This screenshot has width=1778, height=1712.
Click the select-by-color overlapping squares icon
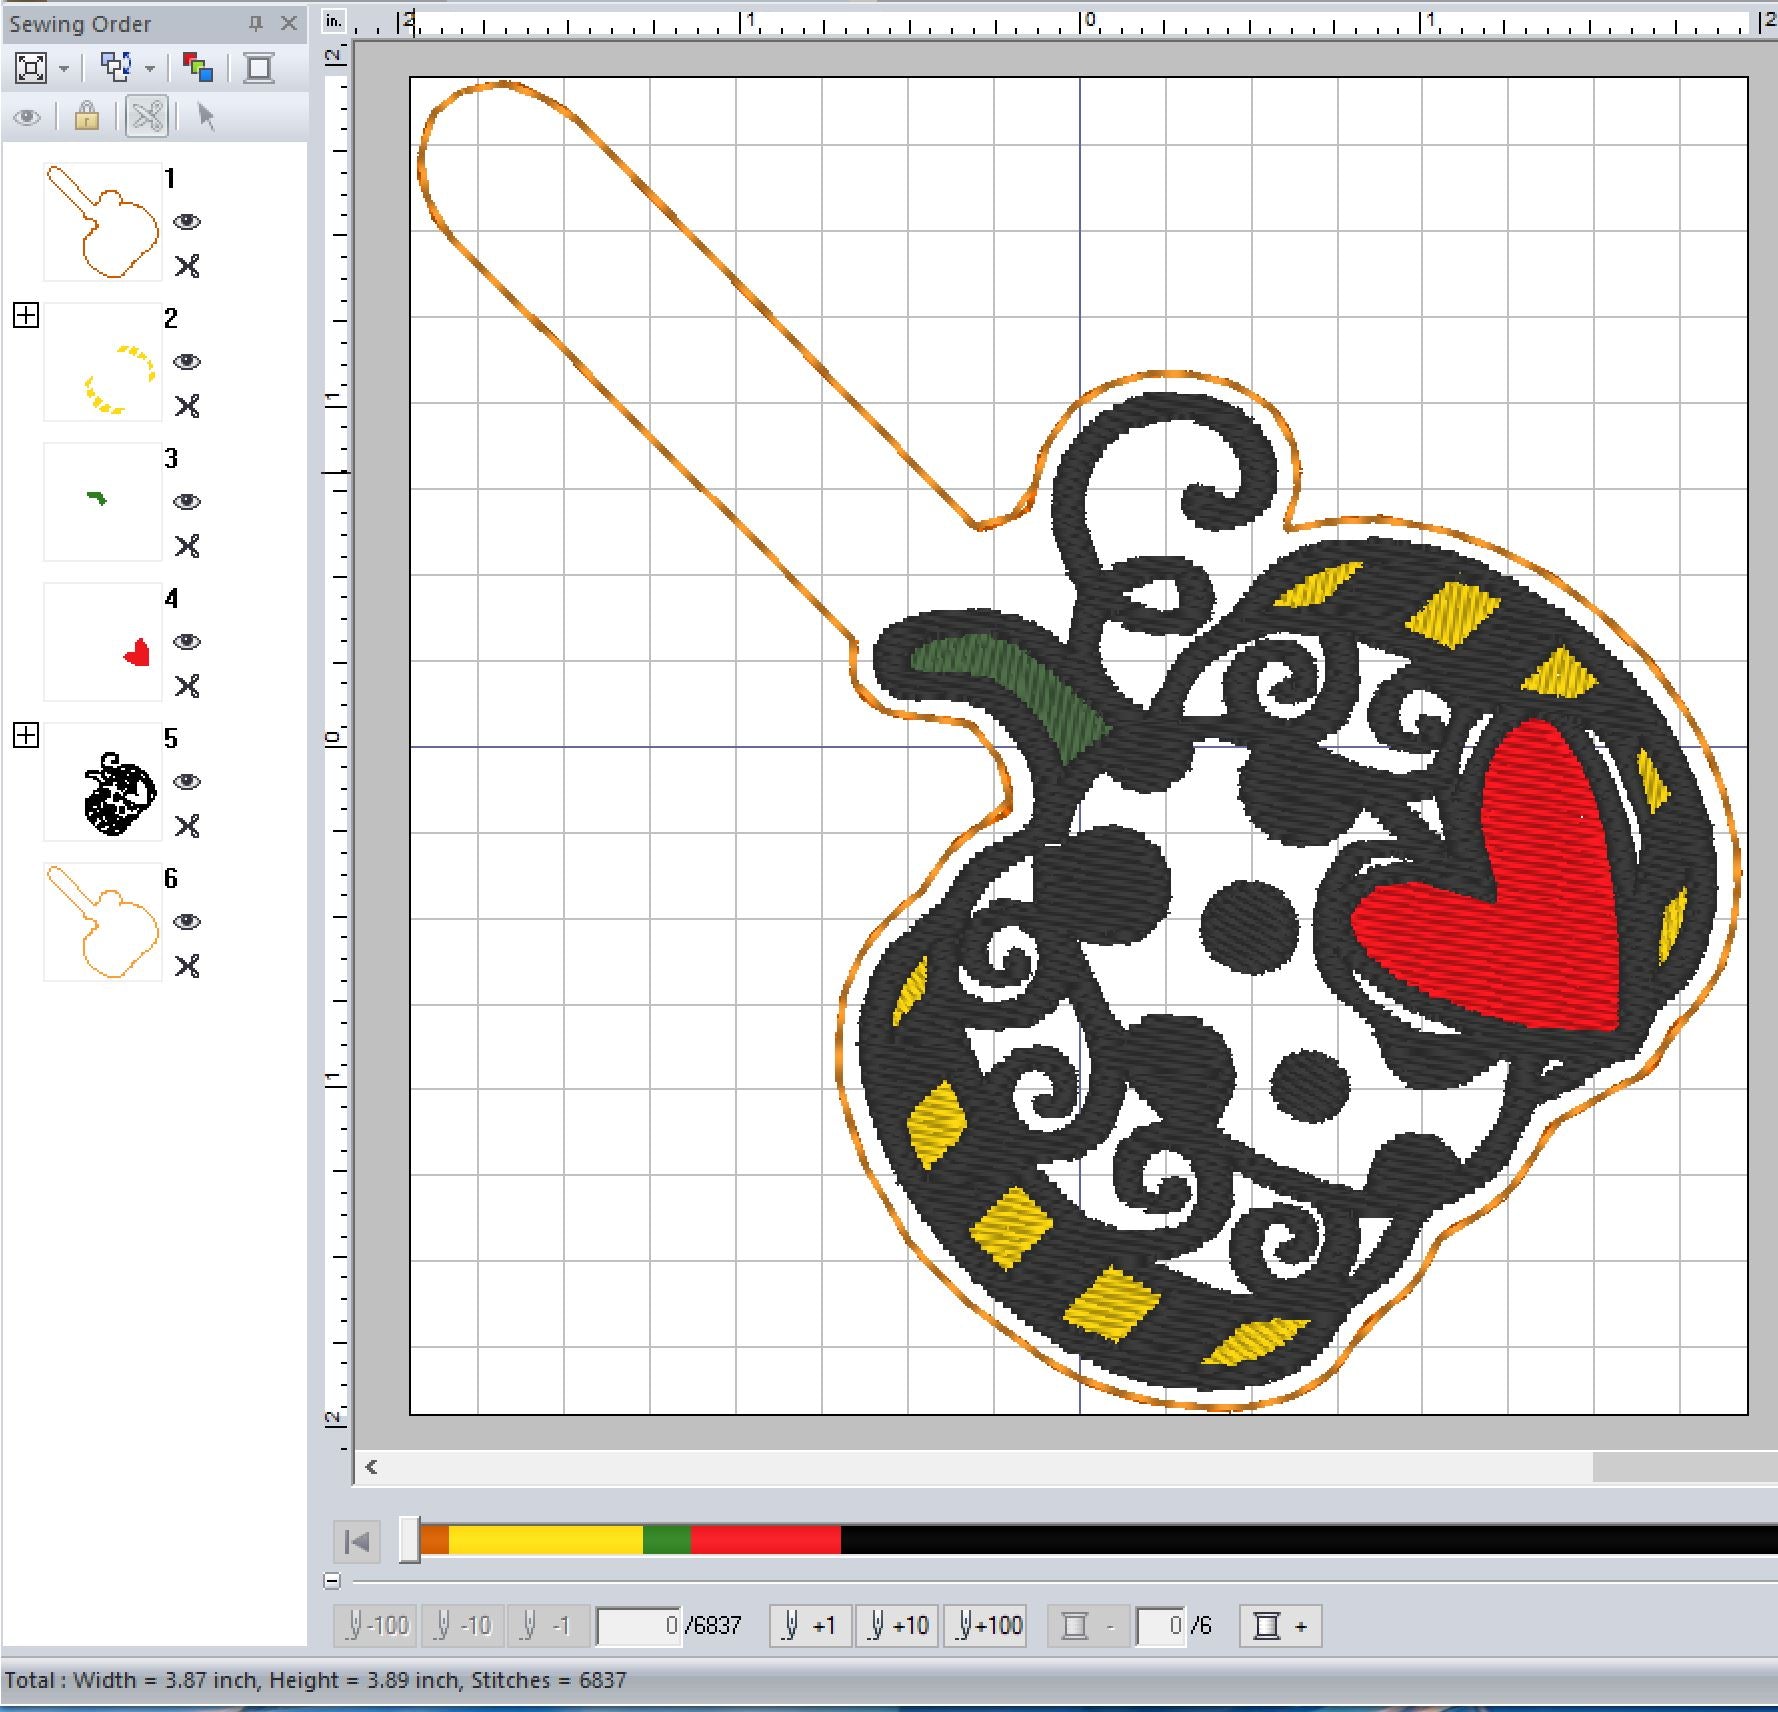click(x=116, y=68)
